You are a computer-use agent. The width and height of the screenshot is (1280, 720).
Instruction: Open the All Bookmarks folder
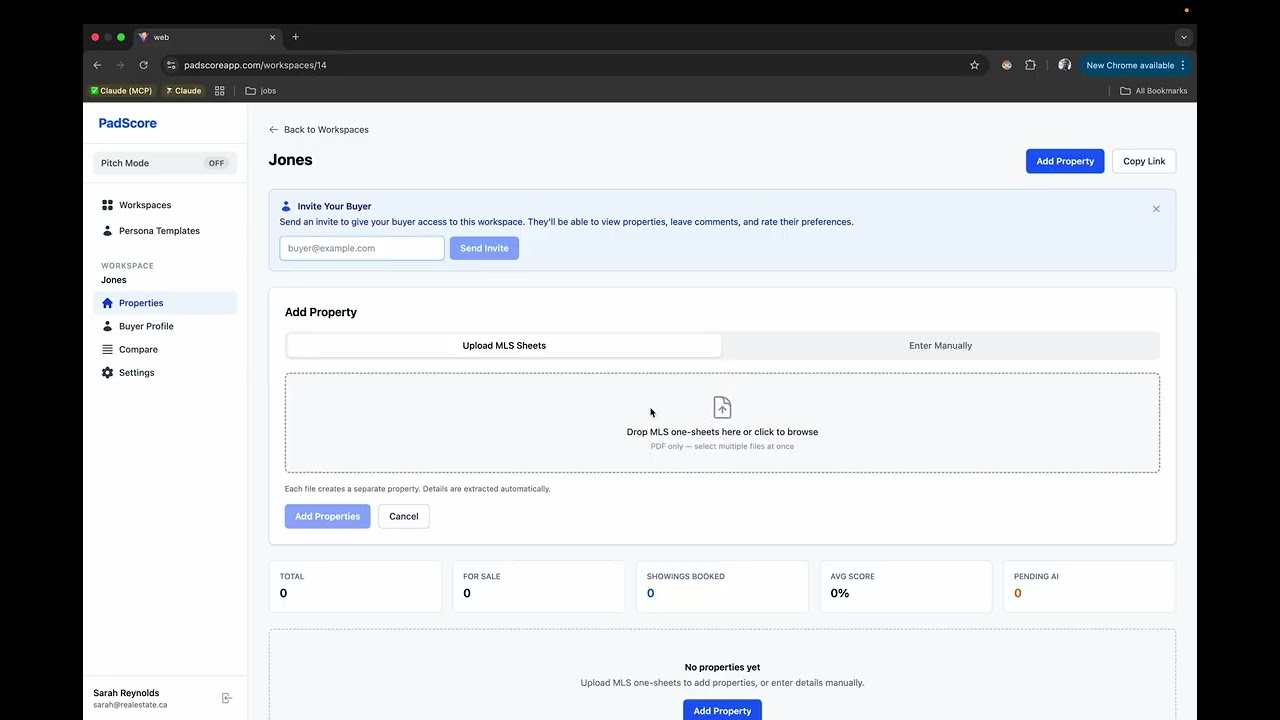point(1153,91)
